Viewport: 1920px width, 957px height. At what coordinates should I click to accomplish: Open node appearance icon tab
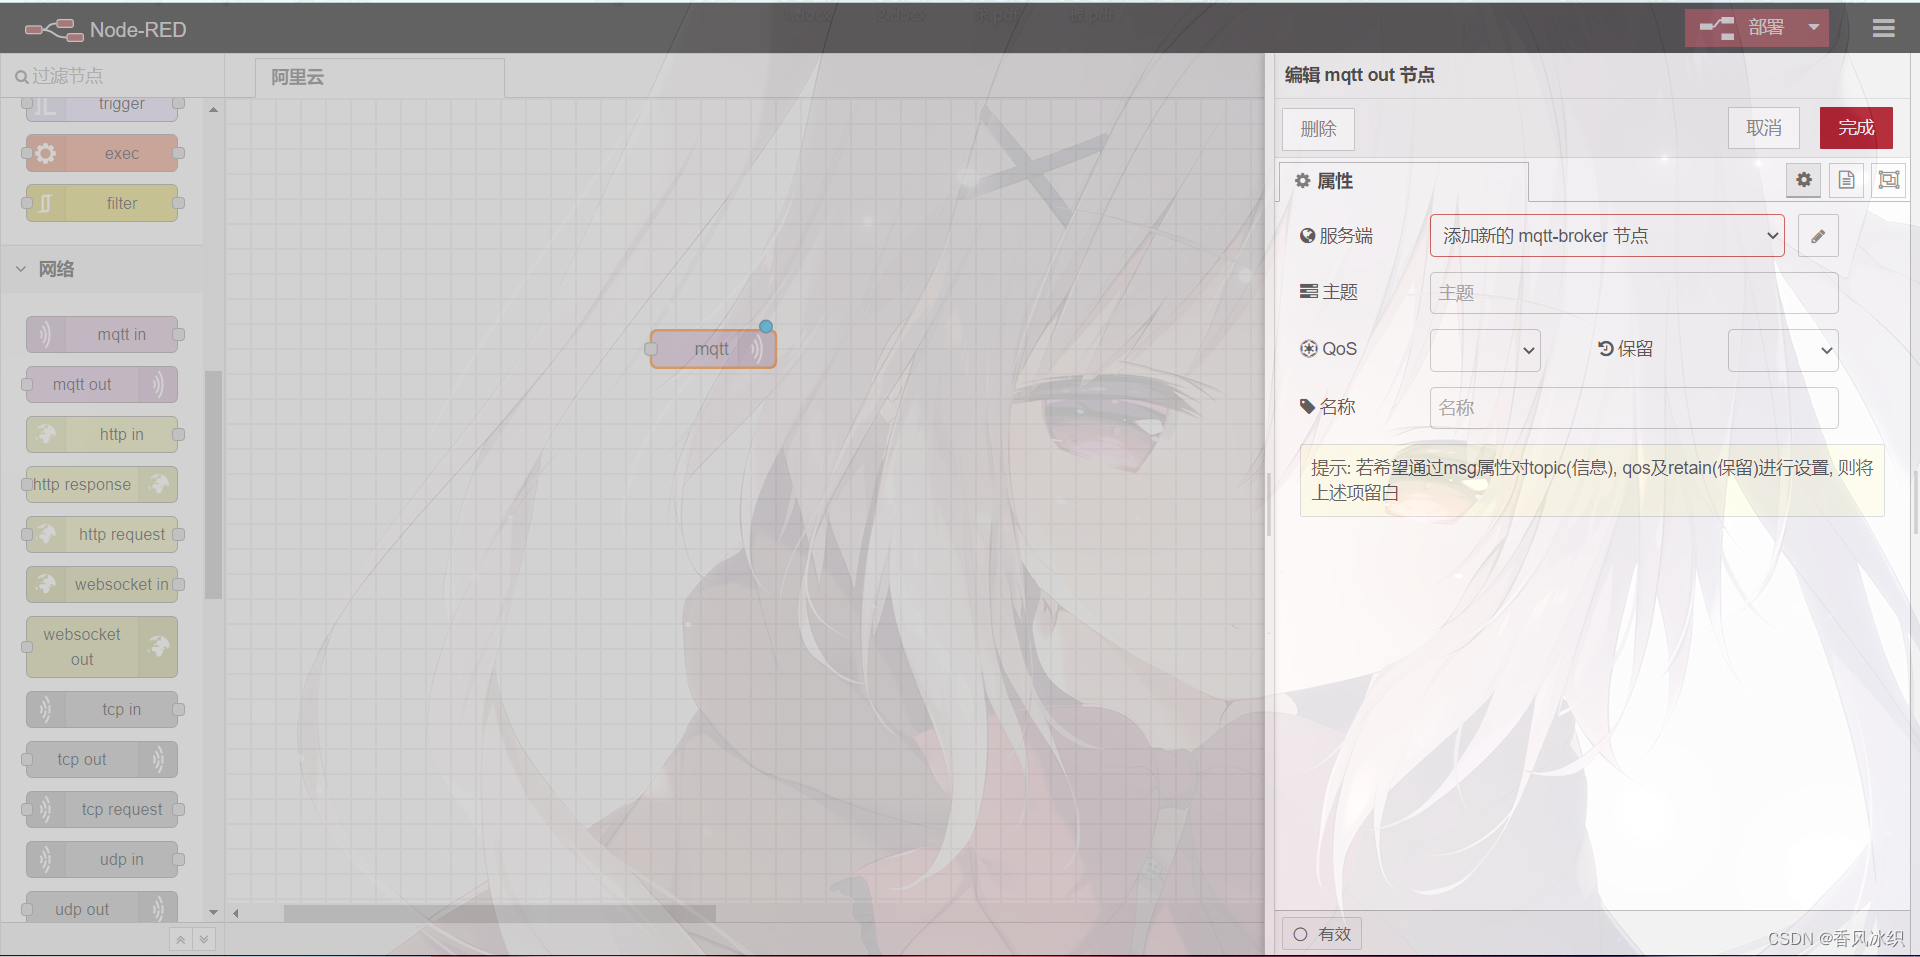[x=1888, y=180]
